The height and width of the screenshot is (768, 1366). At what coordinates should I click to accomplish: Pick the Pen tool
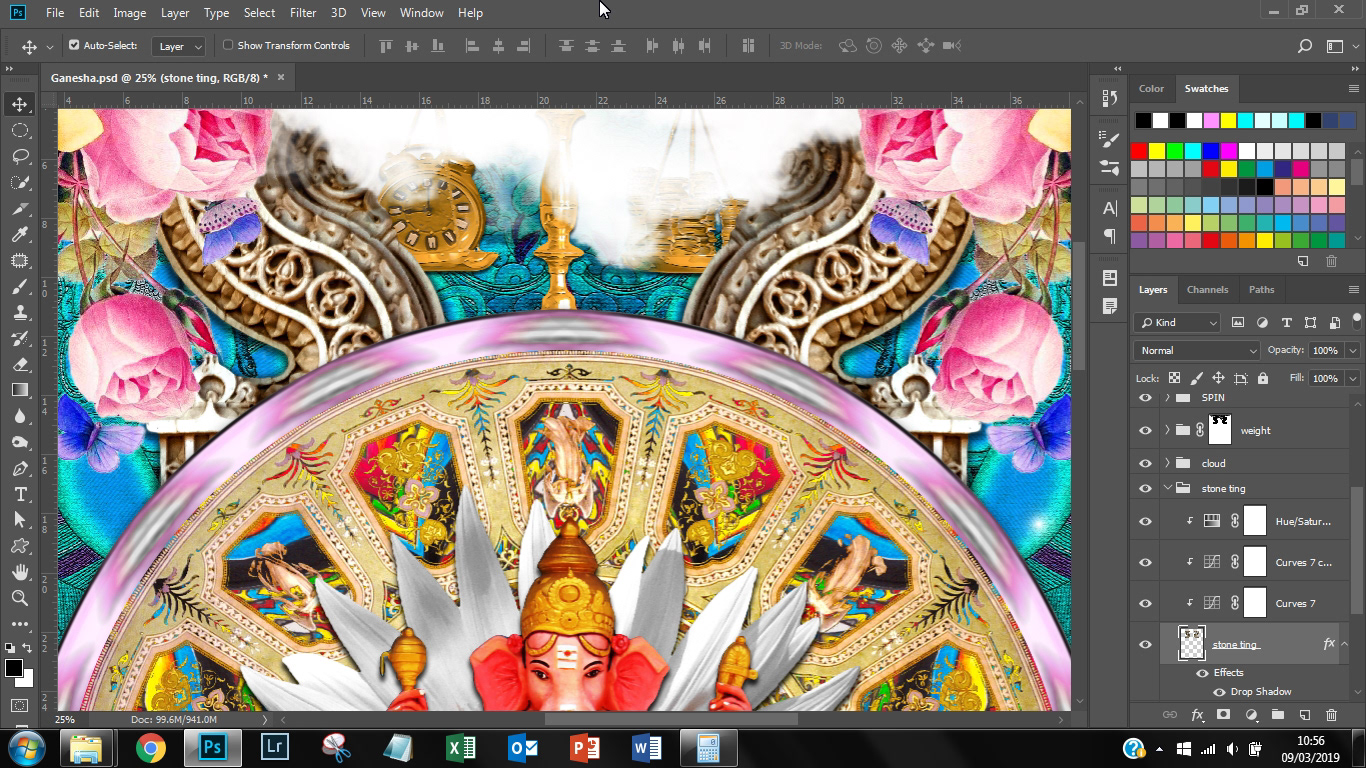tap(19, 469)
